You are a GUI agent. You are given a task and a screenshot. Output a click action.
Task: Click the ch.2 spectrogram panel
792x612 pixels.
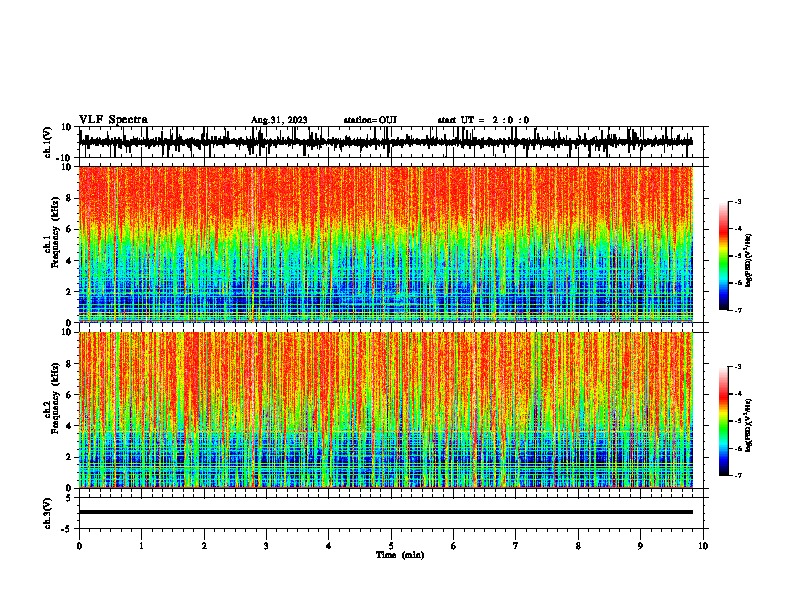point(386,410)
